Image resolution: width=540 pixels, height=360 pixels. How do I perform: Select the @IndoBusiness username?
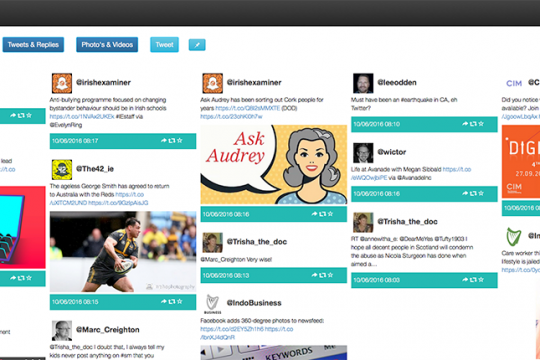pyautogui.click(x=254, y=303)
